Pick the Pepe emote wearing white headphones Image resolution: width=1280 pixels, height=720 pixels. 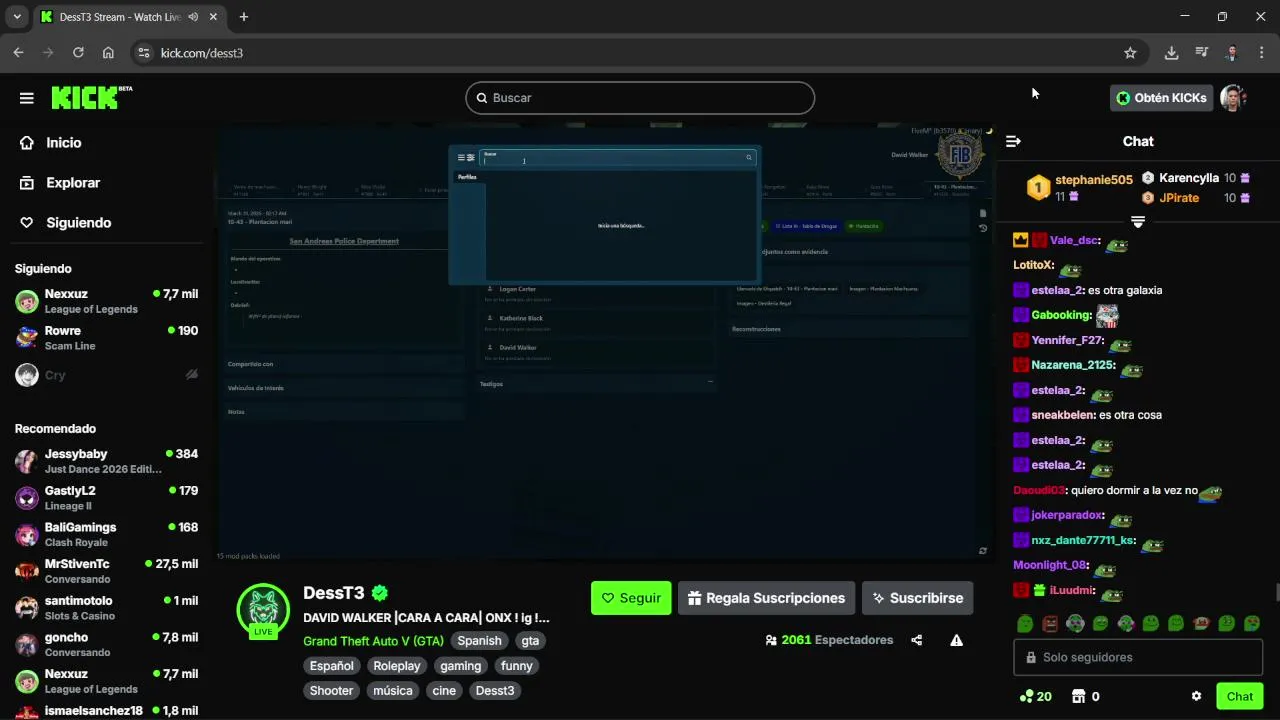tap(1075, 624)
